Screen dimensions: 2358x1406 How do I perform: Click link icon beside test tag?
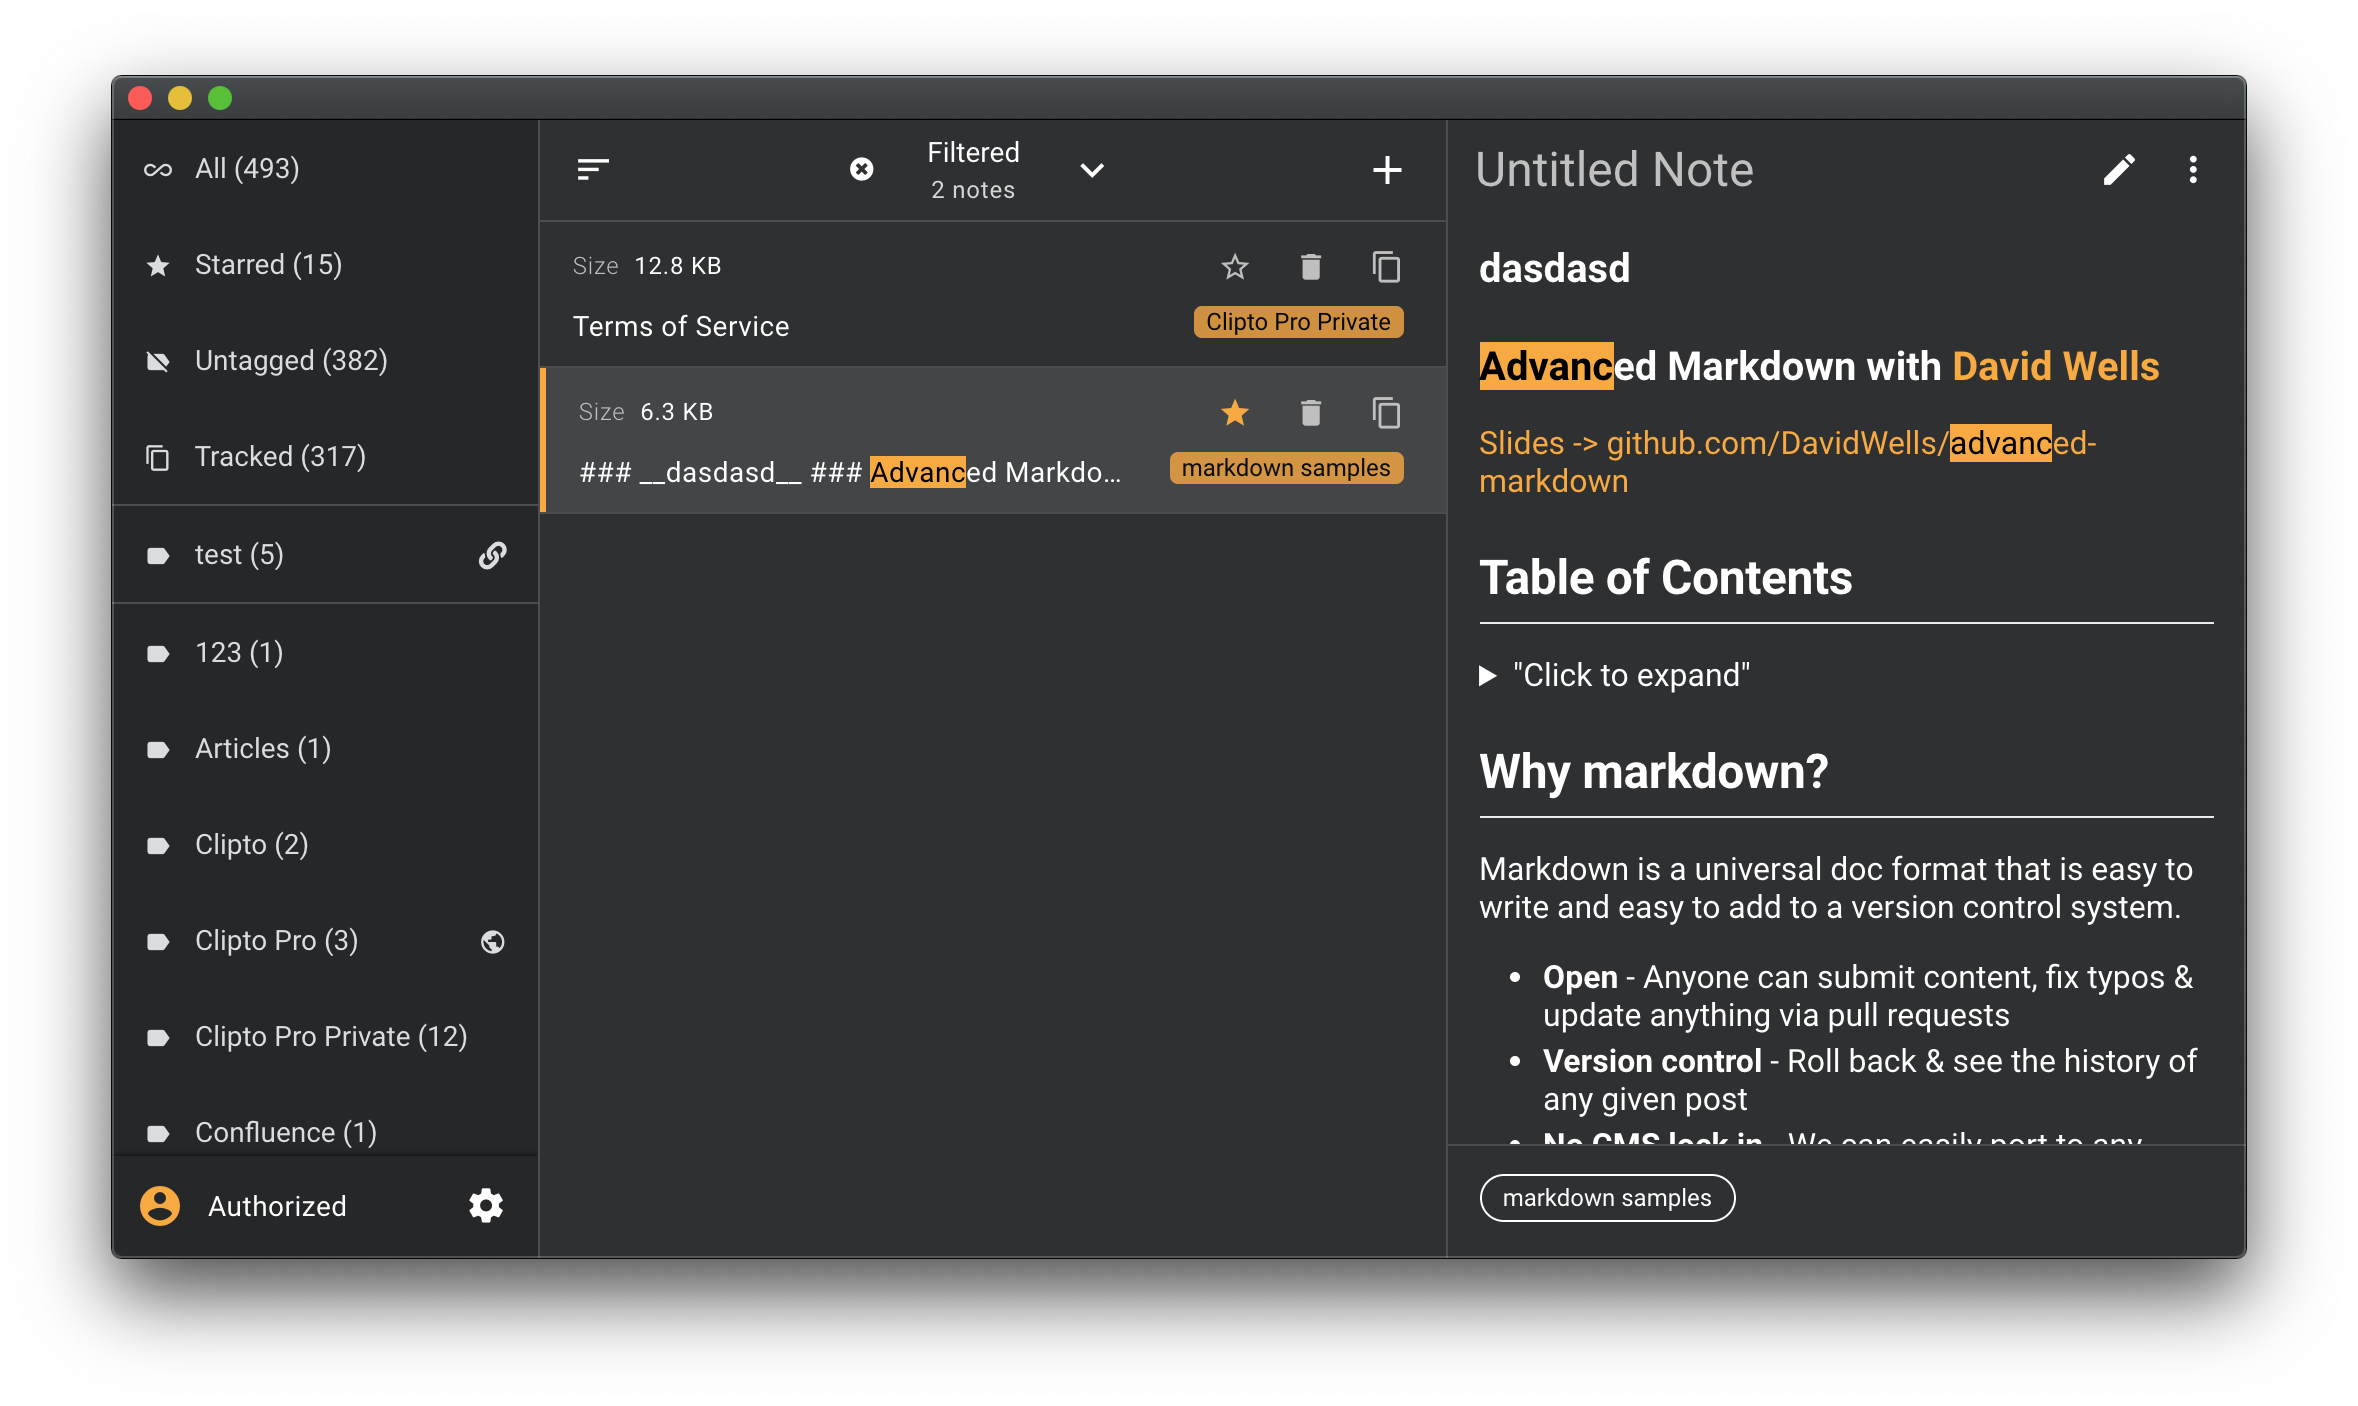coord(492,555)
